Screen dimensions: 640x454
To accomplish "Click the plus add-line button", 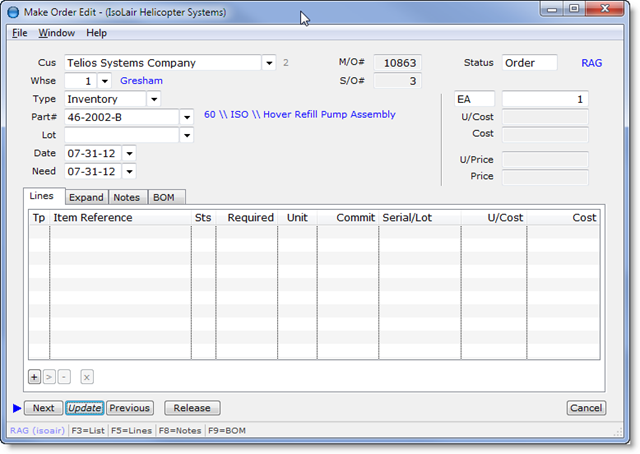I will (34, 377).
